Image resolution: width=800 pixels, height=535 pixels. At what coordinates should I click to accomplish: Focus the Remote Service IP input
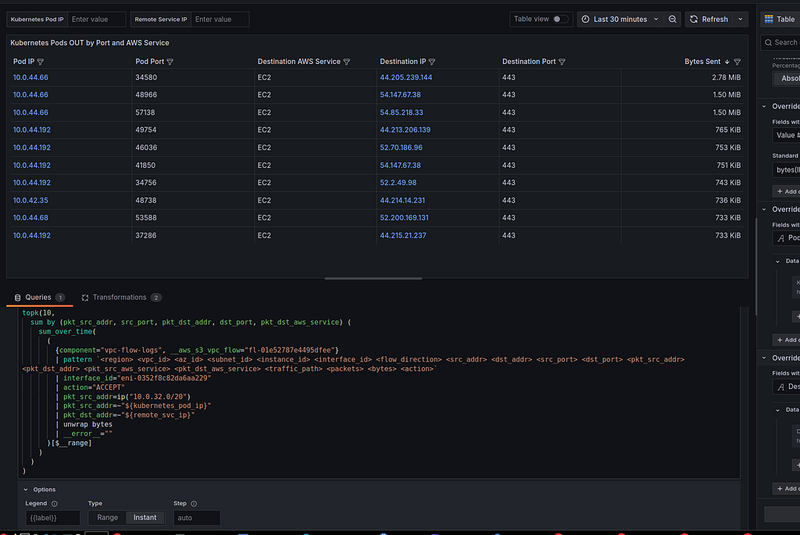(x=220, y=19)
